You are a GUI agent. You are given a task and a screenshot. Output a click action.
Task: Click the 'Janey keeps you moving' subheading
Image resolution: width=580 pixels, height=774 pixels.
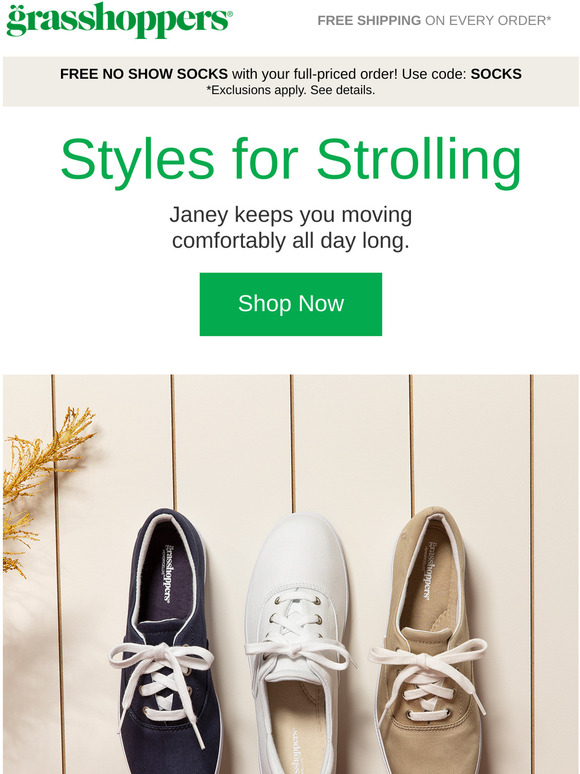[x=290, y=215]
